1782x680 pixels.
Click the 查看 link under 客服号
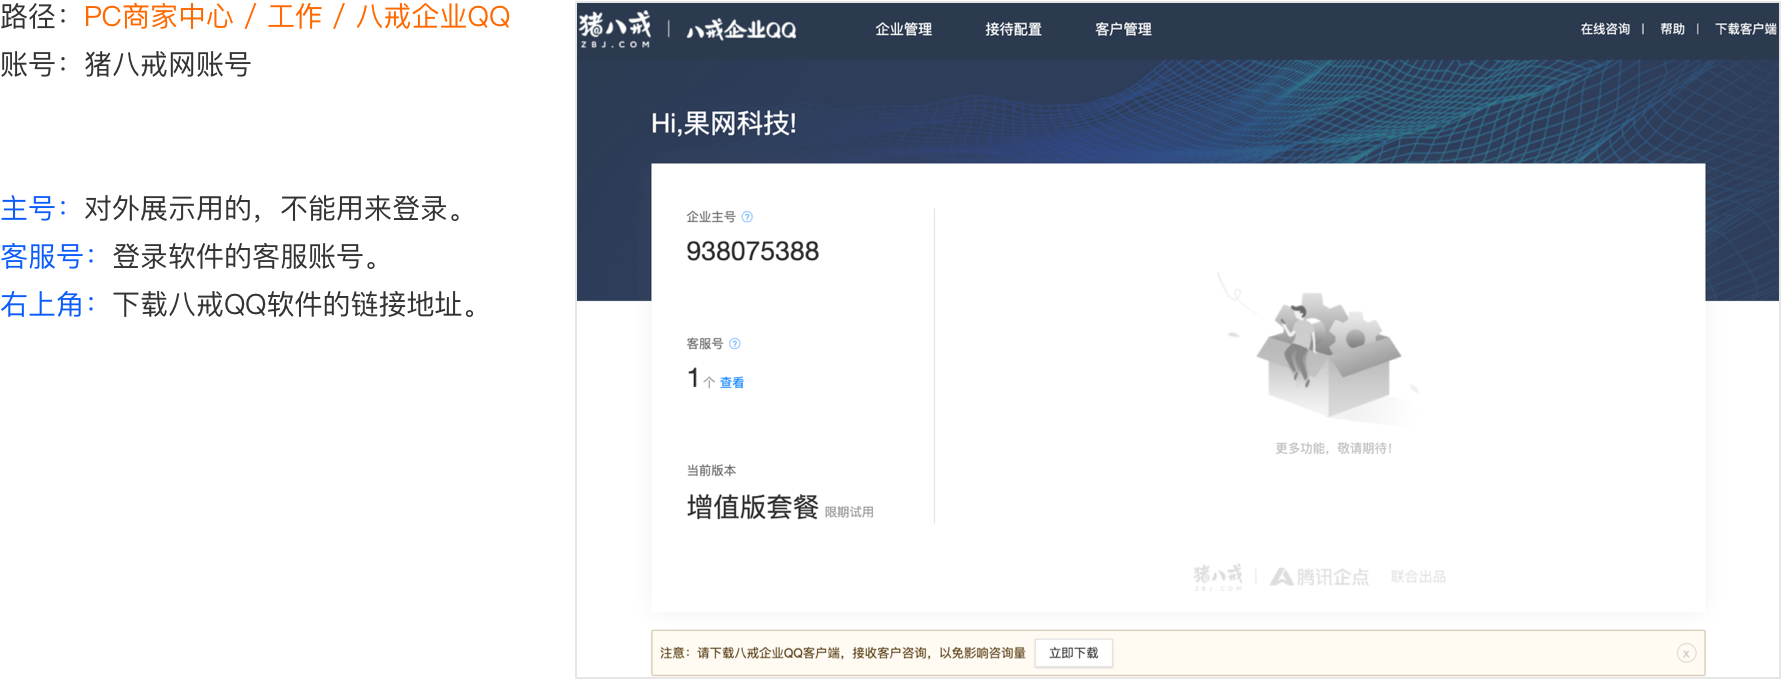pos(732,382)
